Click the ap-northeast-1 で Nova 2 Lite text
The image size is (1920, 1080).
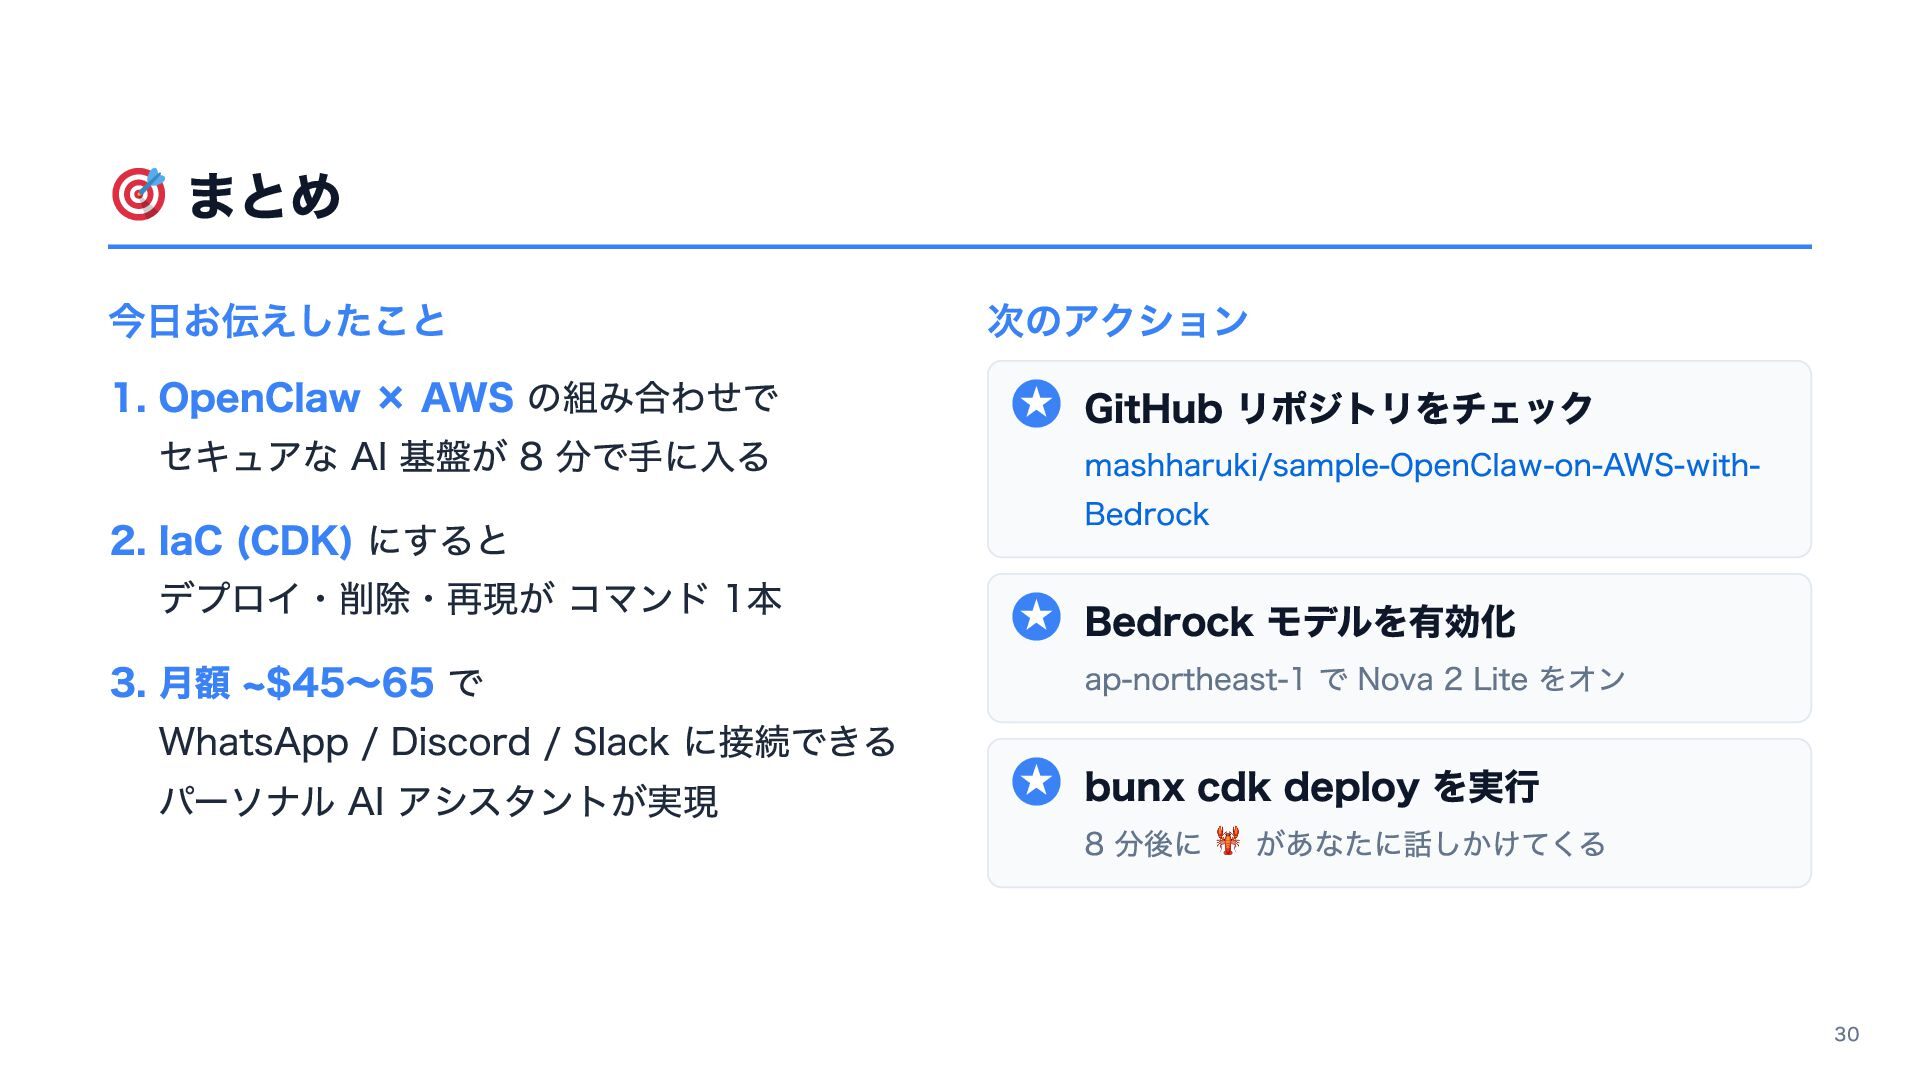pos(1354,680)
